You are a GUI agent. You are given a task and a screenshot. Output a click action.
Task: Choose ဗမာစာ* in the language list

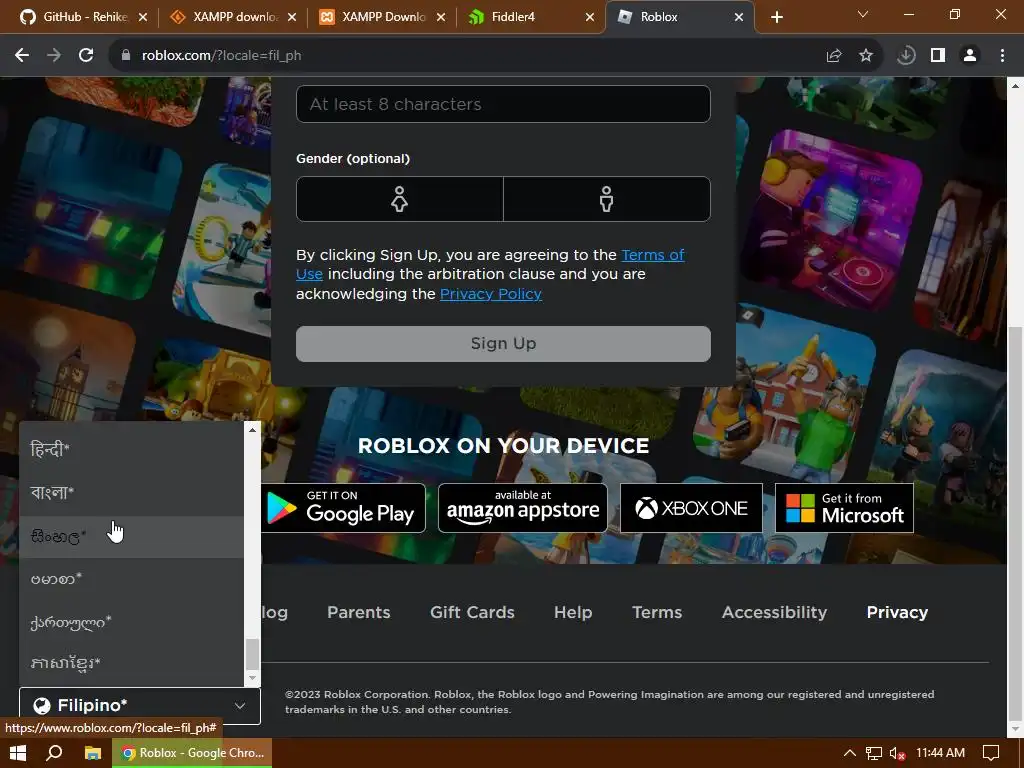[131, 579]
